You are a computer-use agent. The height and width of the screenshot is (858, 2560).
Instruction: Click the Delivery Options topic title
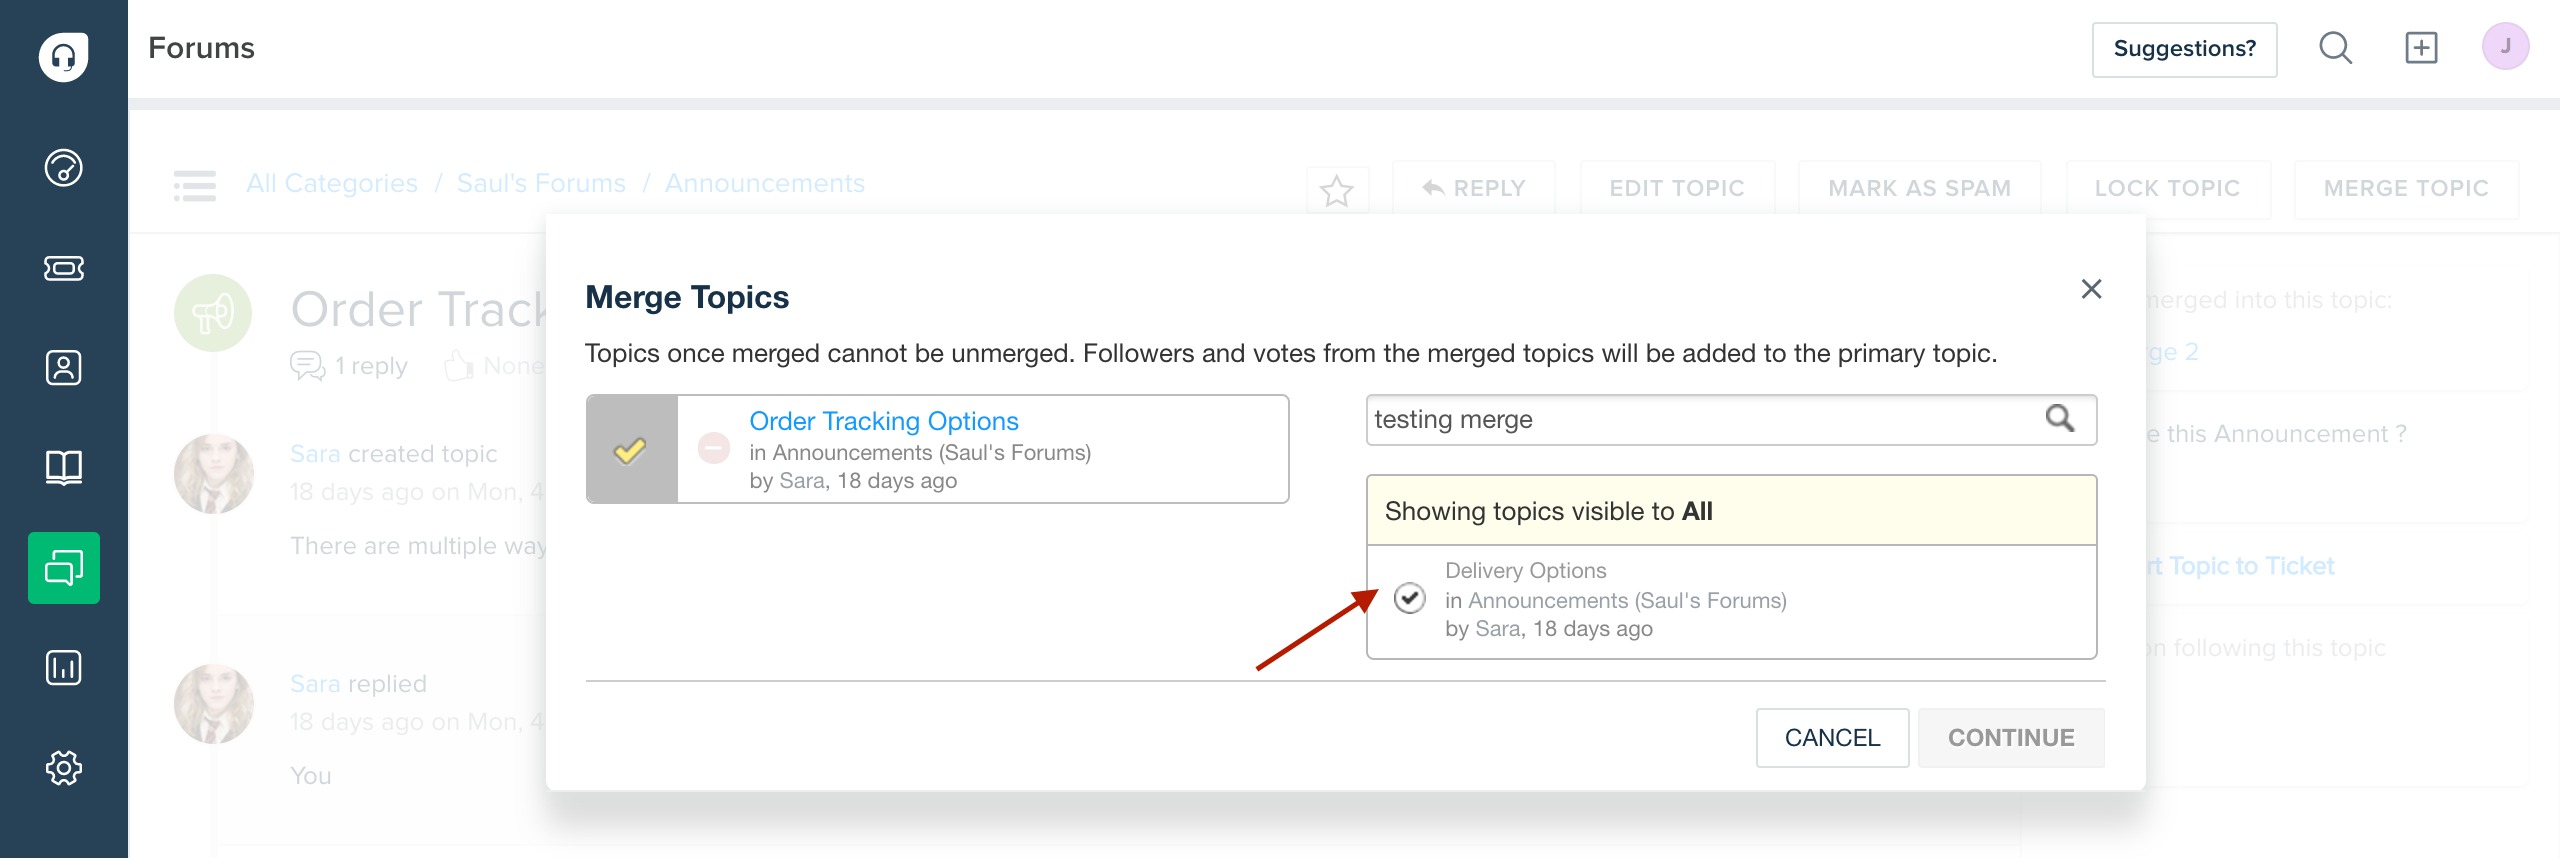1526,570
